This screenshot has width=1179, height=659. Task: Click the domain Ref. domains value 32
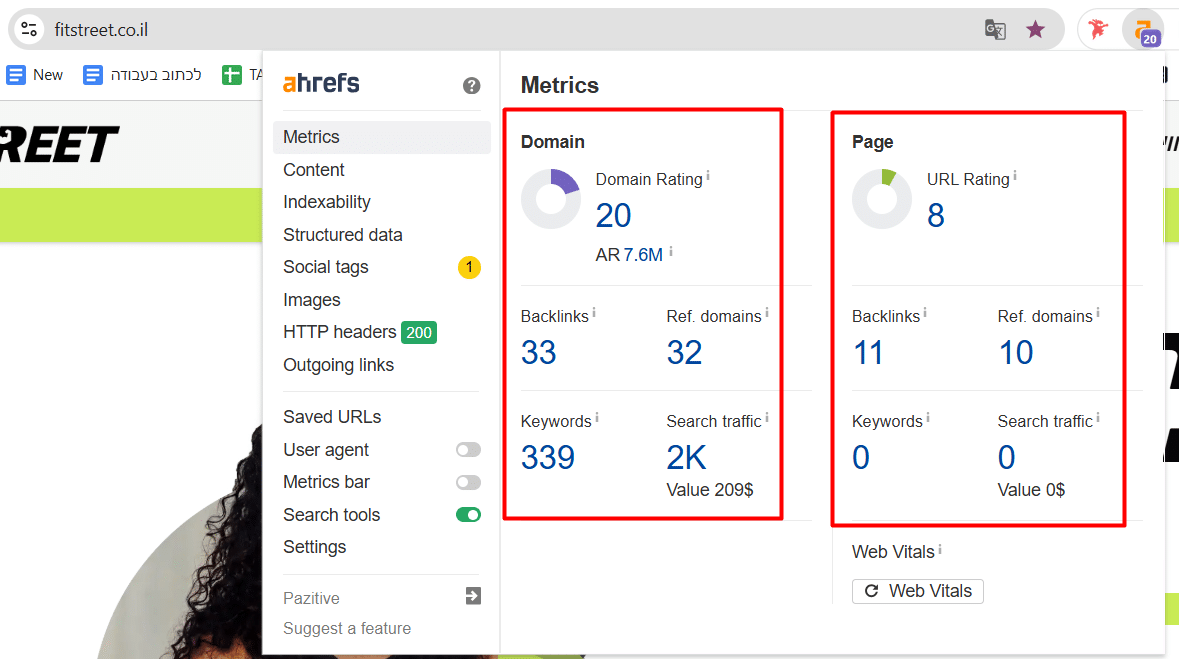(684, 353)
